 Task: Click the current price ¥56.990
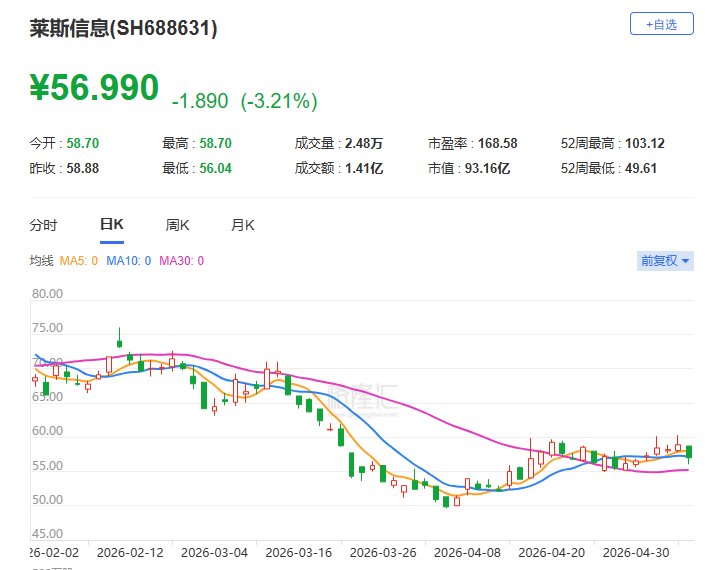[94, 87]
